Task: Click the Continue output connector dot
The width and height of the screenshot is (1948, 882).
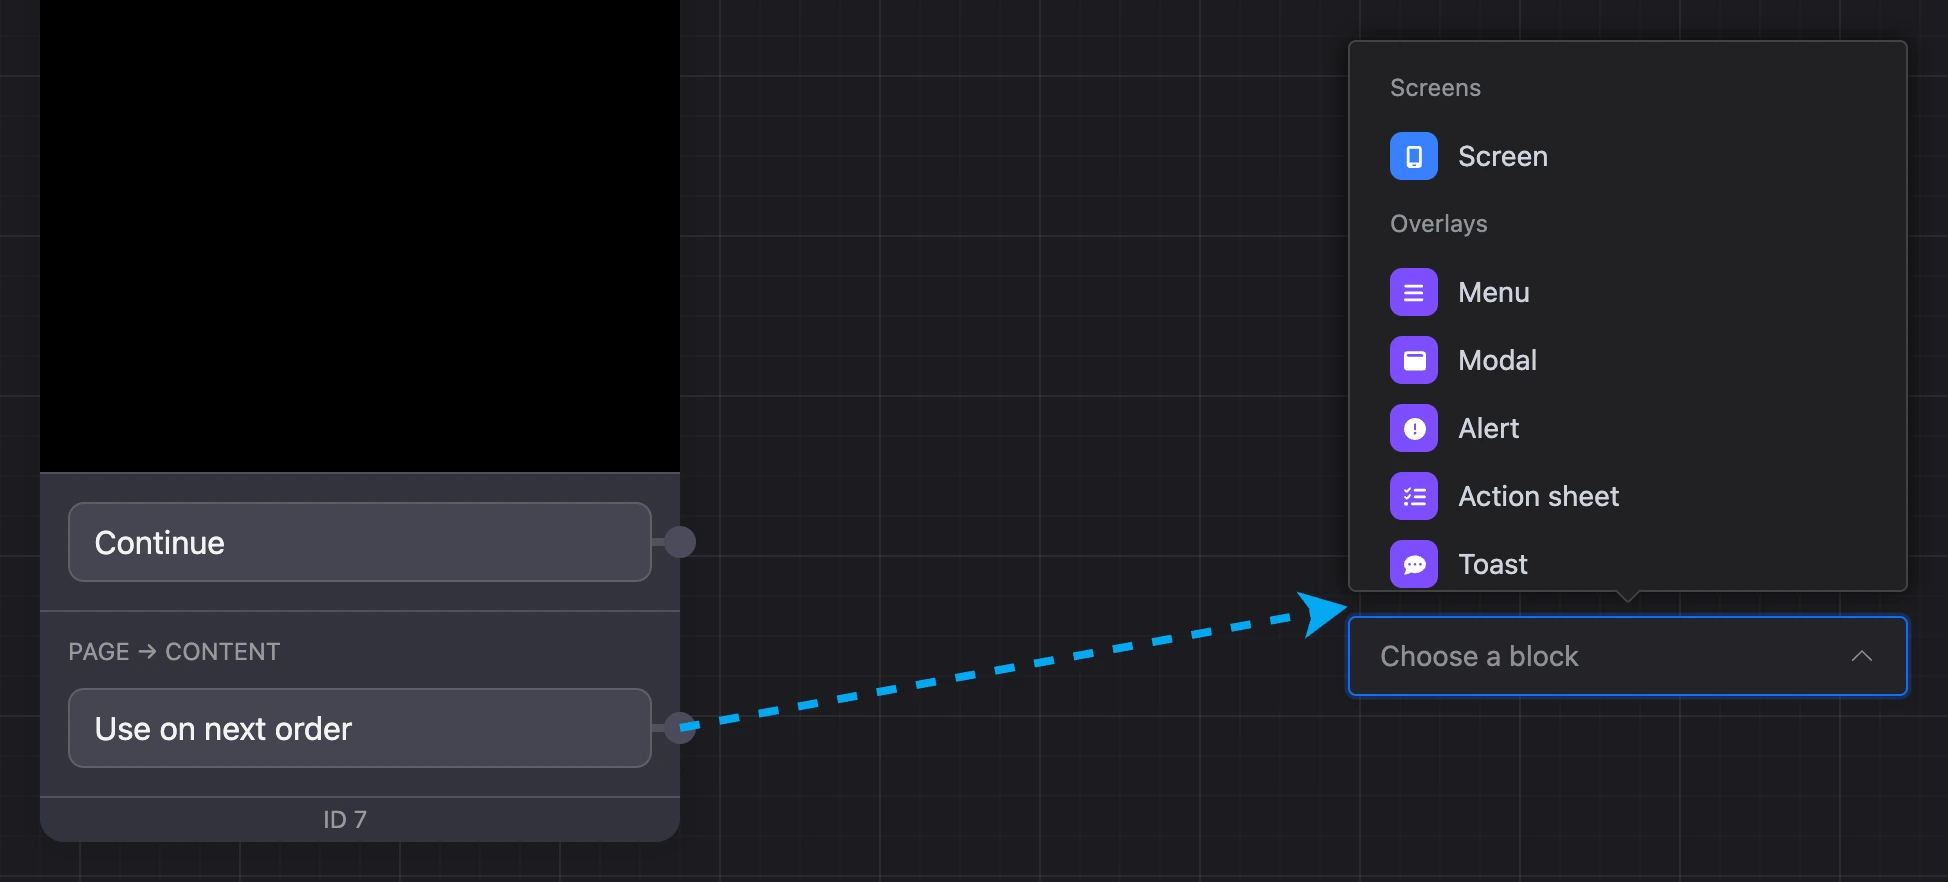Action: tap(680, 542)
